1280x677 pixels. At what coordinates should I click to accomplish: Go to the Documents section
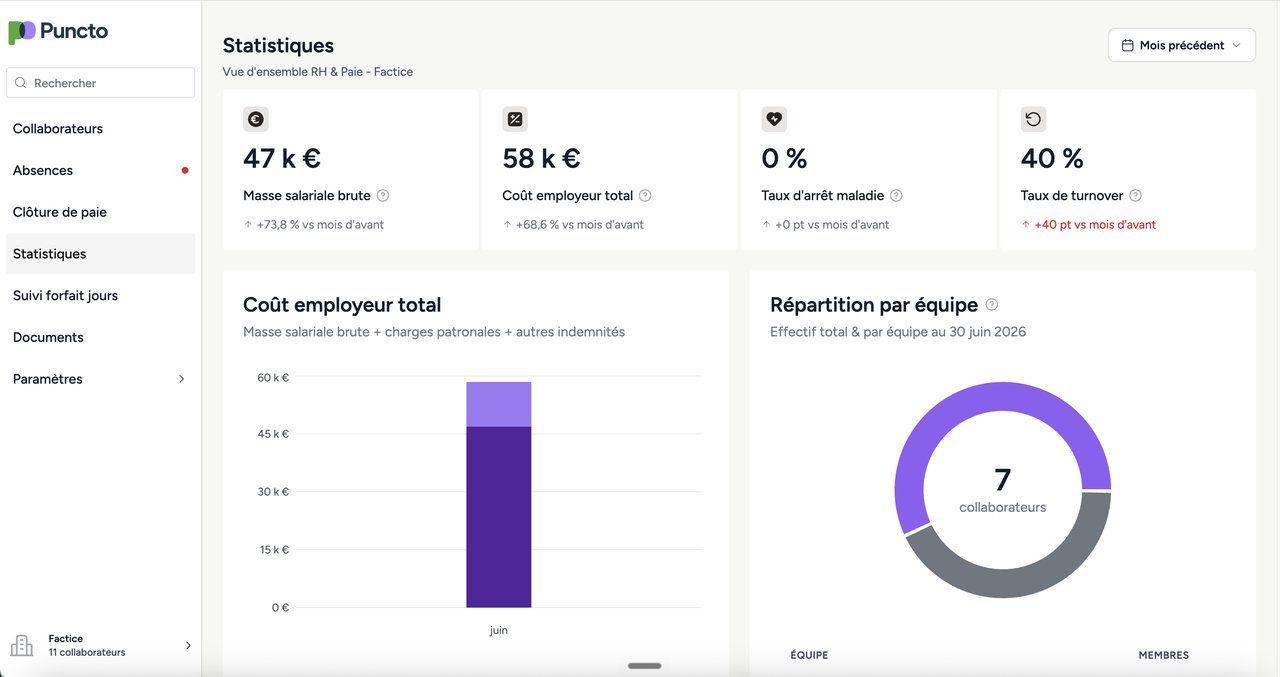pos(100,337)
